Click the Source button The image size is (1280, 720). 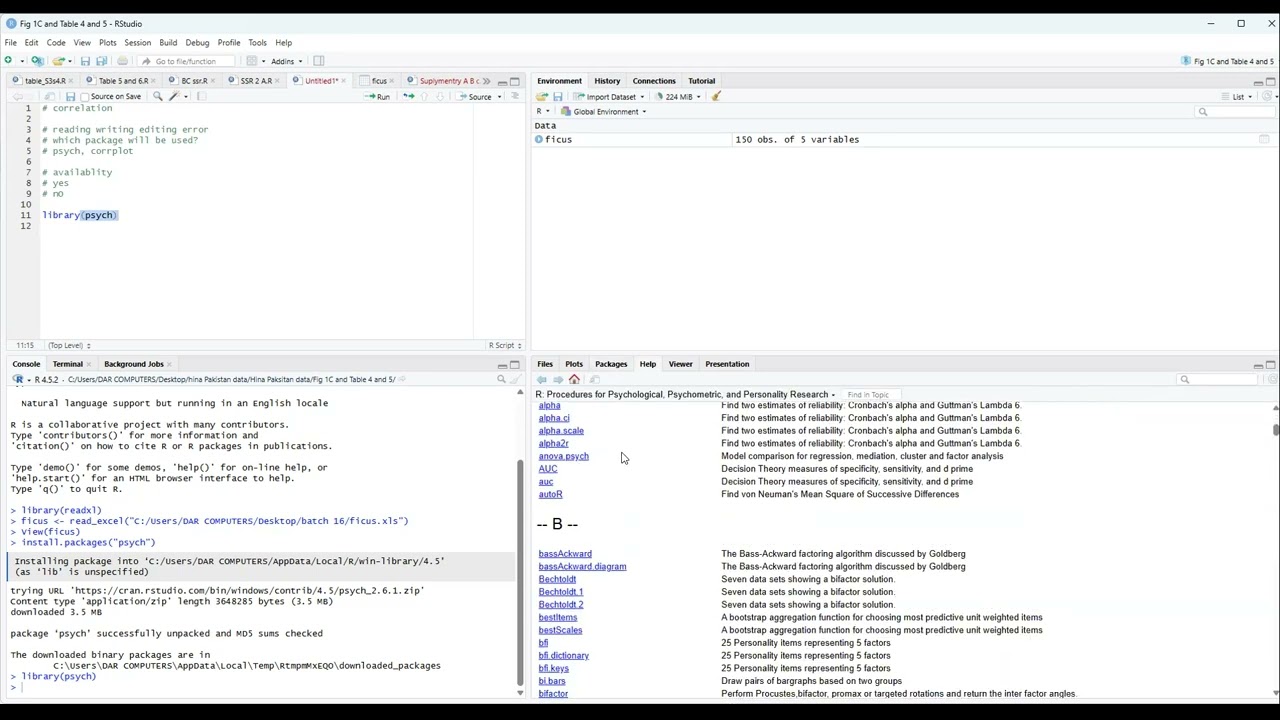[x=475, y=97]
